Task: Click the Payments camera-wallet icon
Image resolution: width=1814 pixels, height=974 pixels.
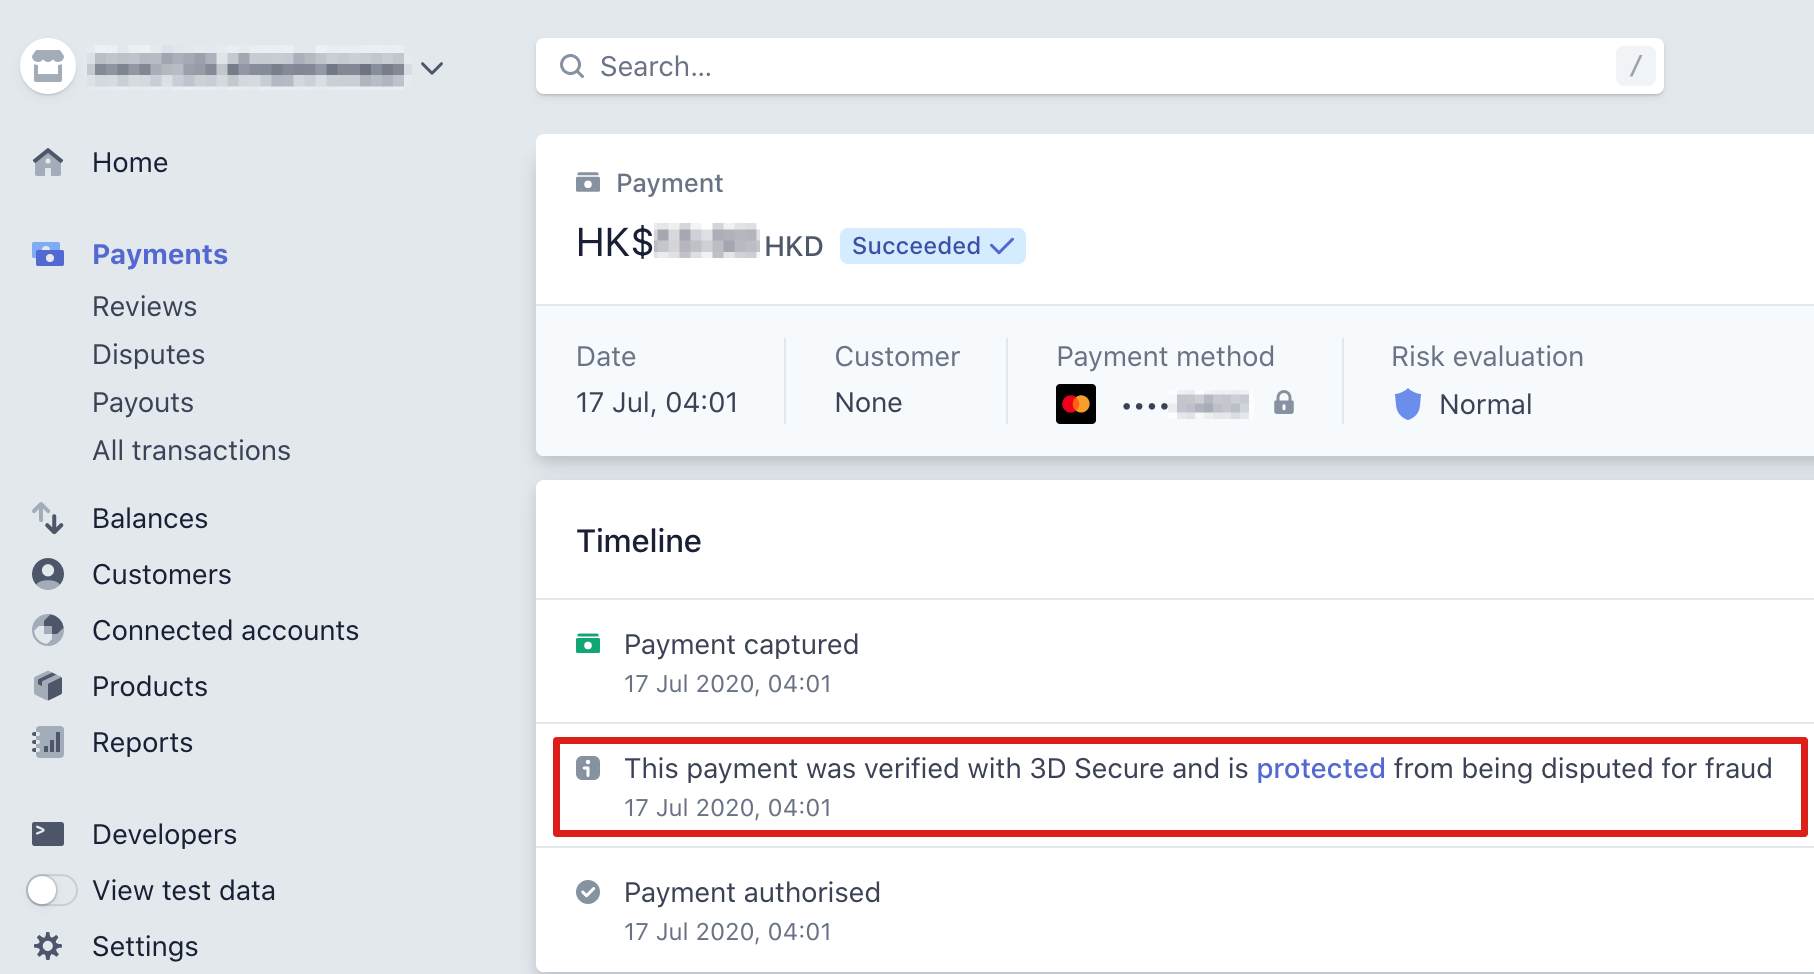Action: (x=48, y=254)
